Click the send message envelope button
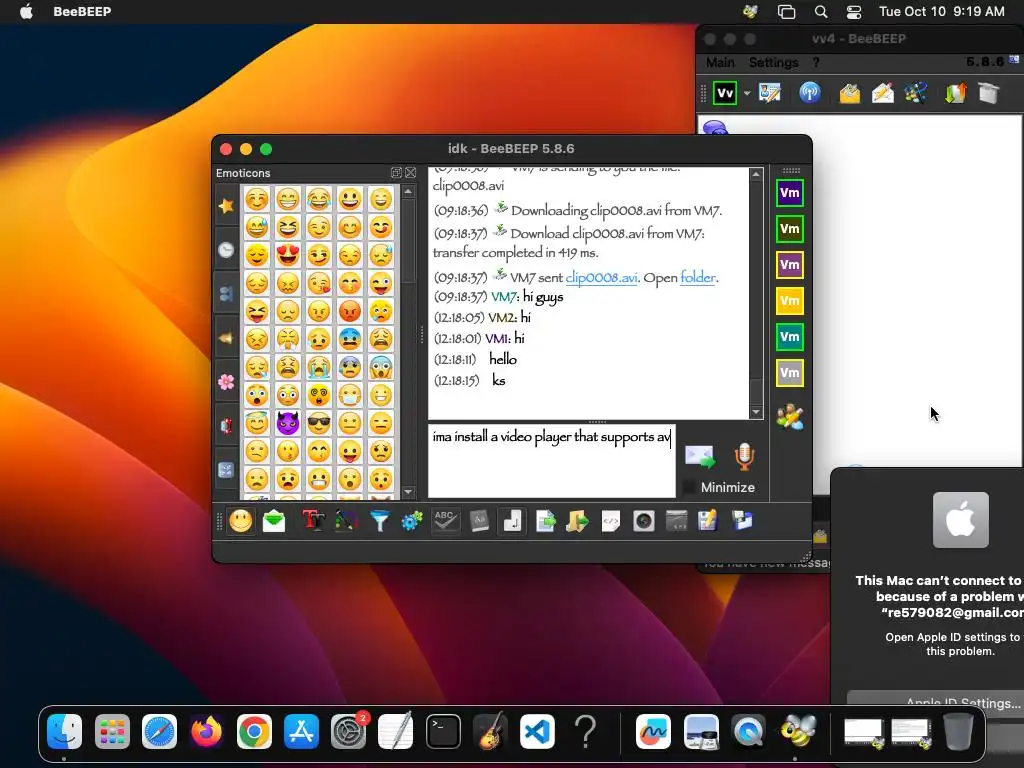 [x=699, y=456]
